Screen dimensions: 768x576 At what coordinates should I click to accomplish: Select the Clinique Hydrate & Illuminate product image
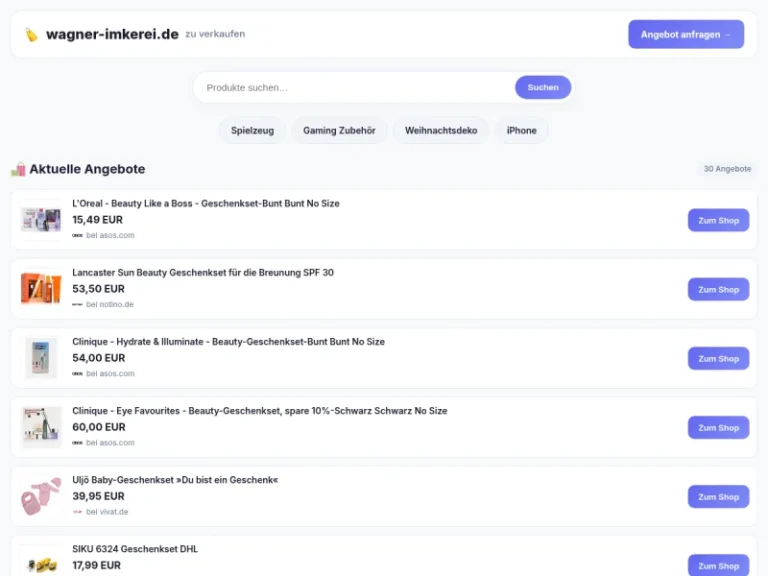(41, 358)
